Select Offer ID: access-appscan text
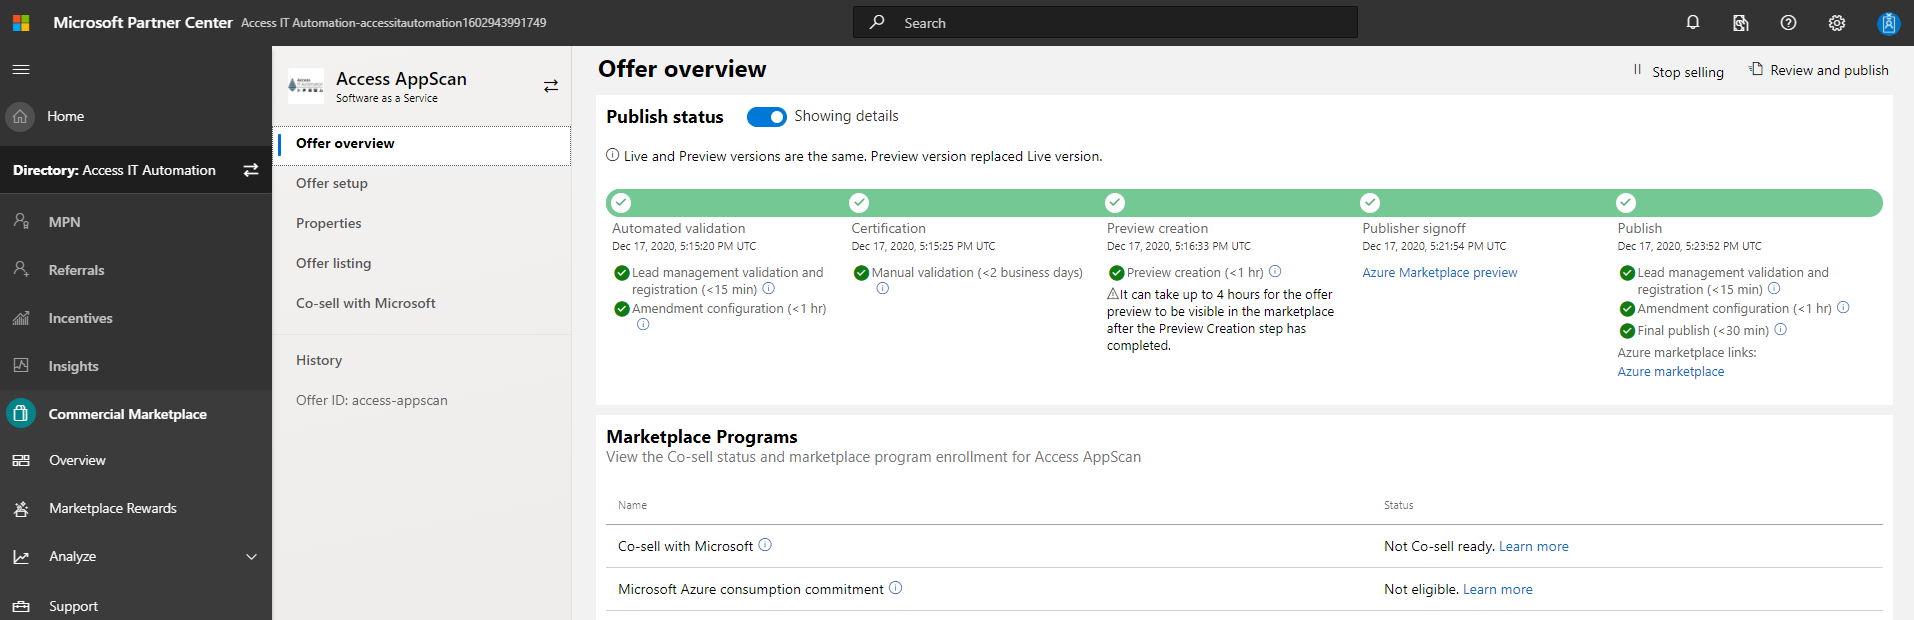This screenshot has height=620, width=1914. click(x=372, y=400)
